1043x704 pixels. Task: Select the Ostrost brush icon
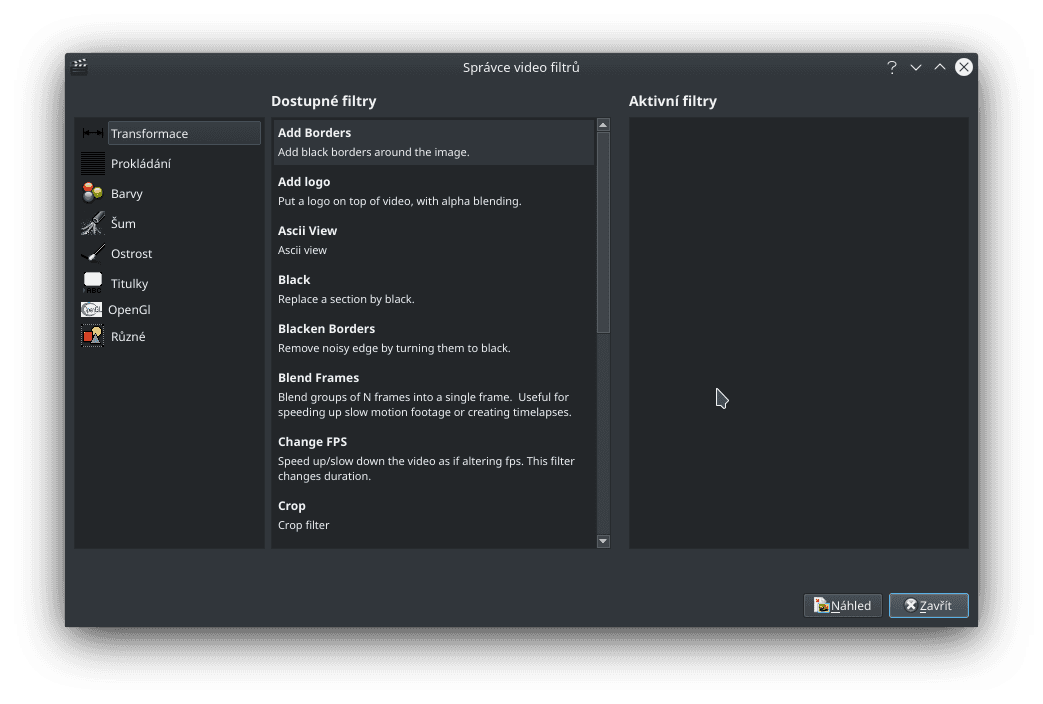(91, 253)
